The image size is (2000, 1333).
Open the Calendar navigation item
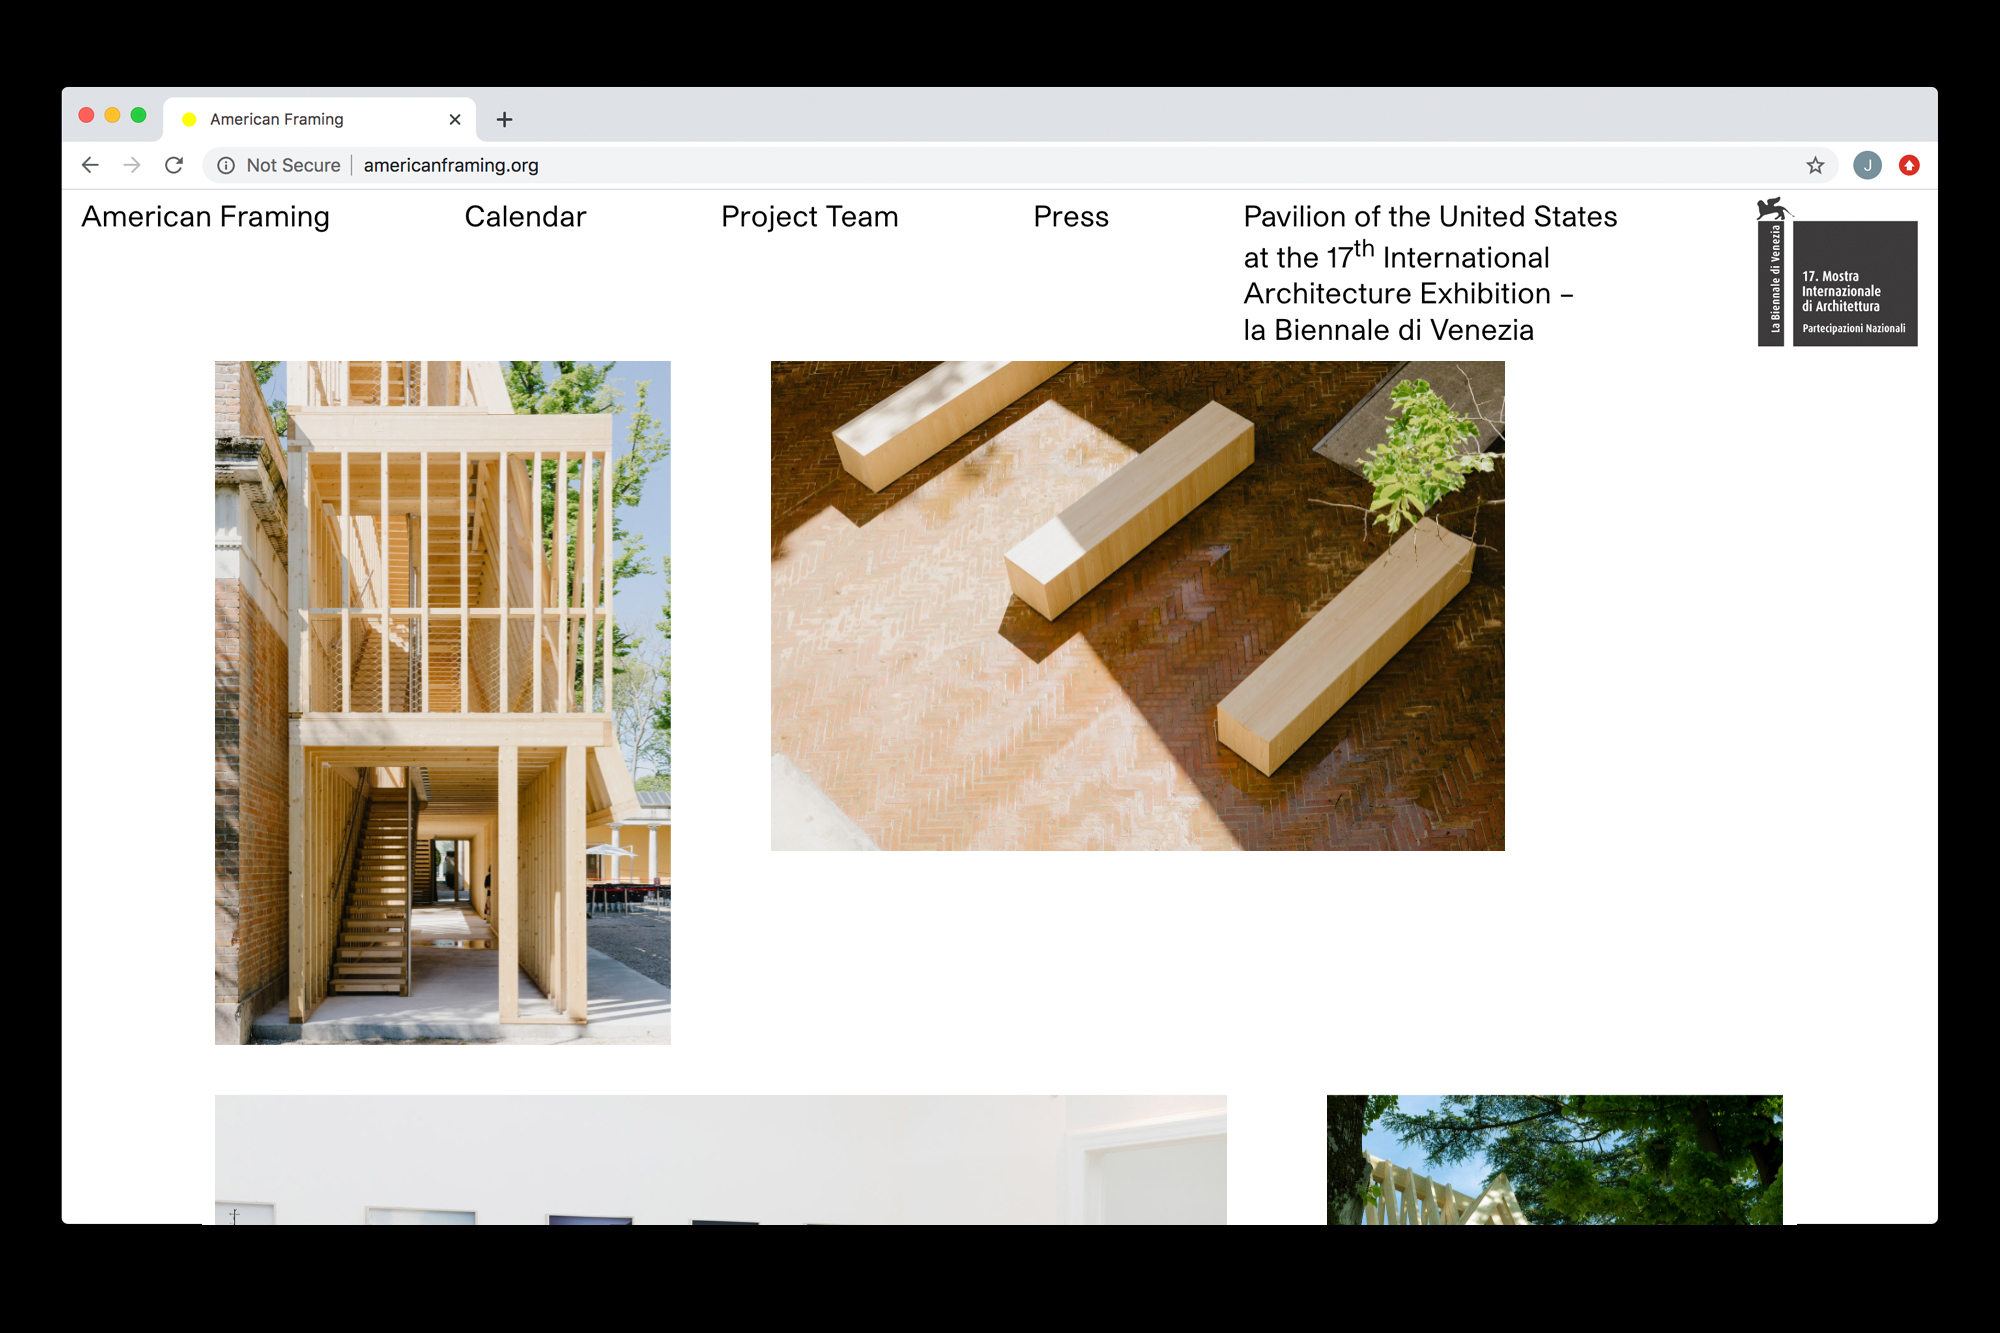coord(525,217)
